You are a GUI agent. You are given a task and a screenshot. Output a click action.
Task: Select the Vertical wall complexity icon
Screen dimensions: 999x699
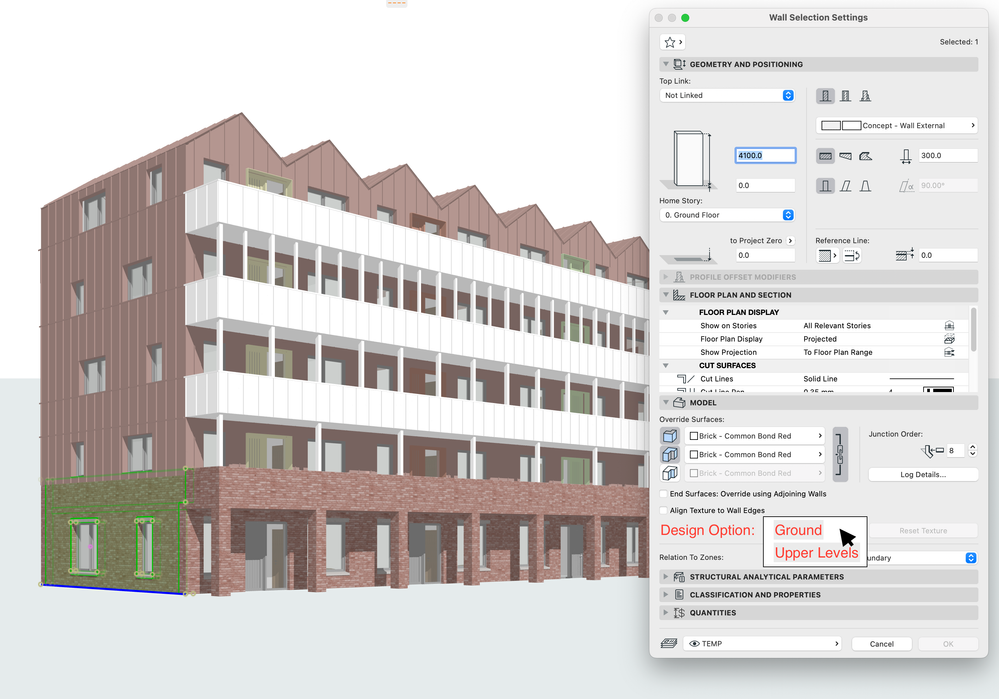(x=825, y=186)
